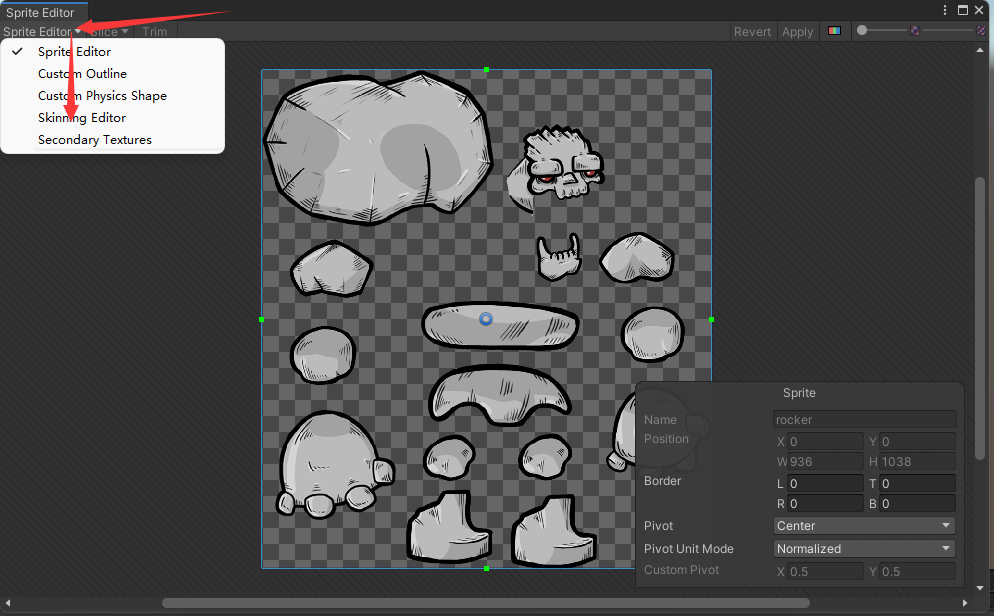Open the three-dot panel options menu
994x616 pixels.
[x=944, y=9]
